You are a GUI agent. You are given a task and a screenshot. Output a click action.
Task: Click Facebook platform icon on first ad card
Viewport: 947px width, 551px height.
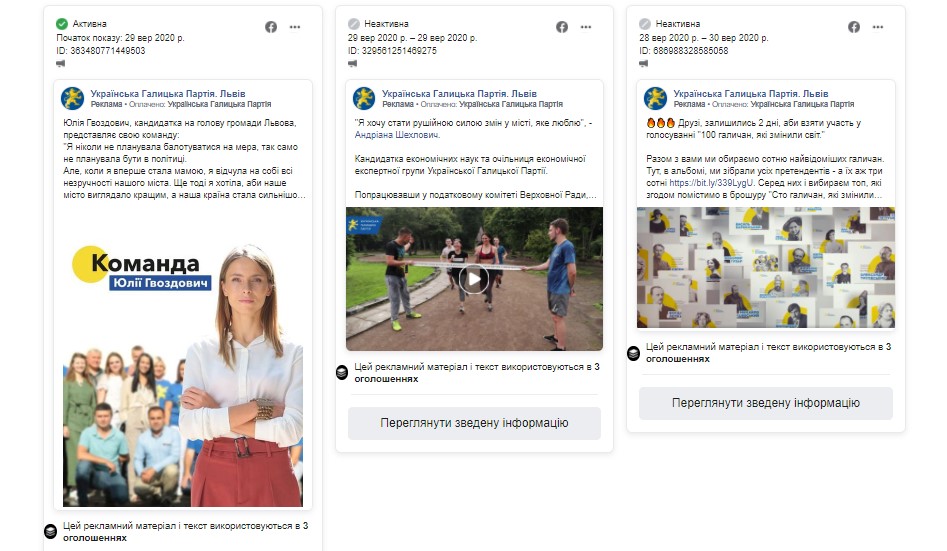click(271, 27)
